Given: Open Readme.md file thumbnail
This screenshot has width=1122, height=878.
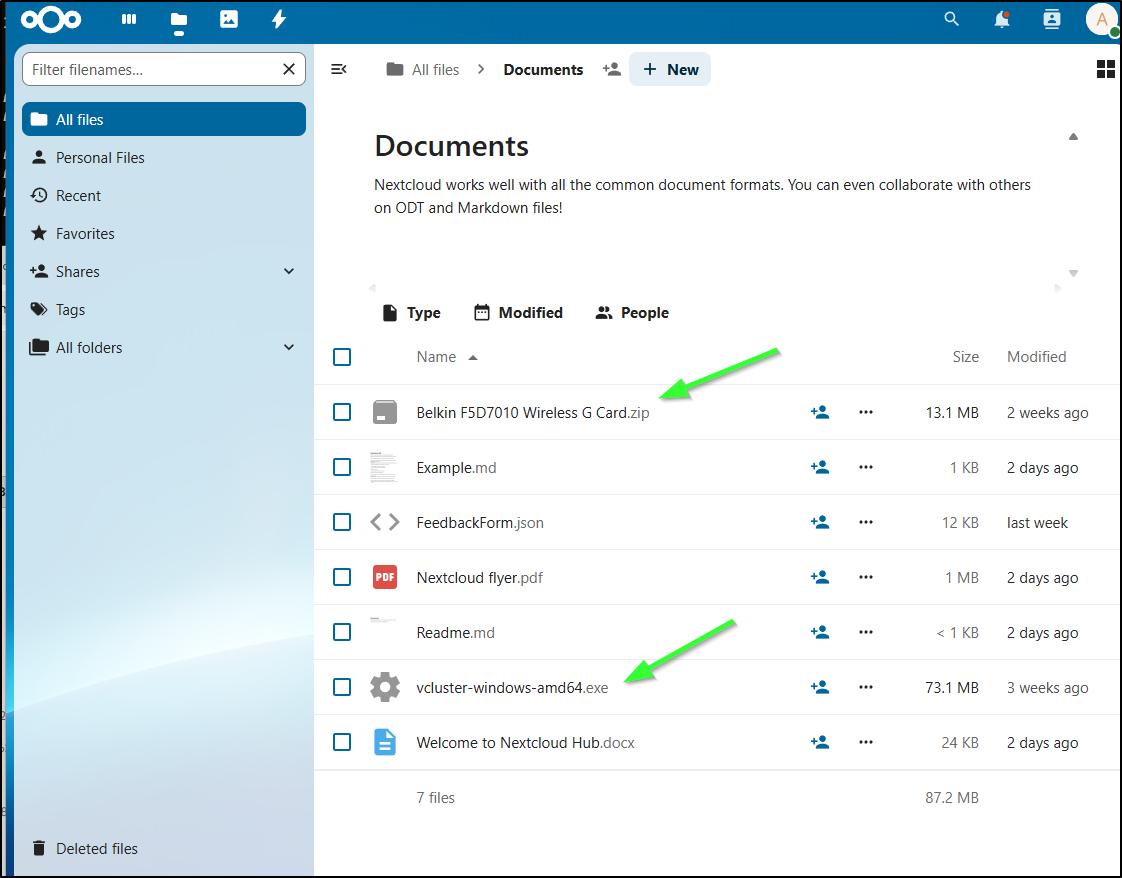Looking at the screenshot, I should point(384,633).
